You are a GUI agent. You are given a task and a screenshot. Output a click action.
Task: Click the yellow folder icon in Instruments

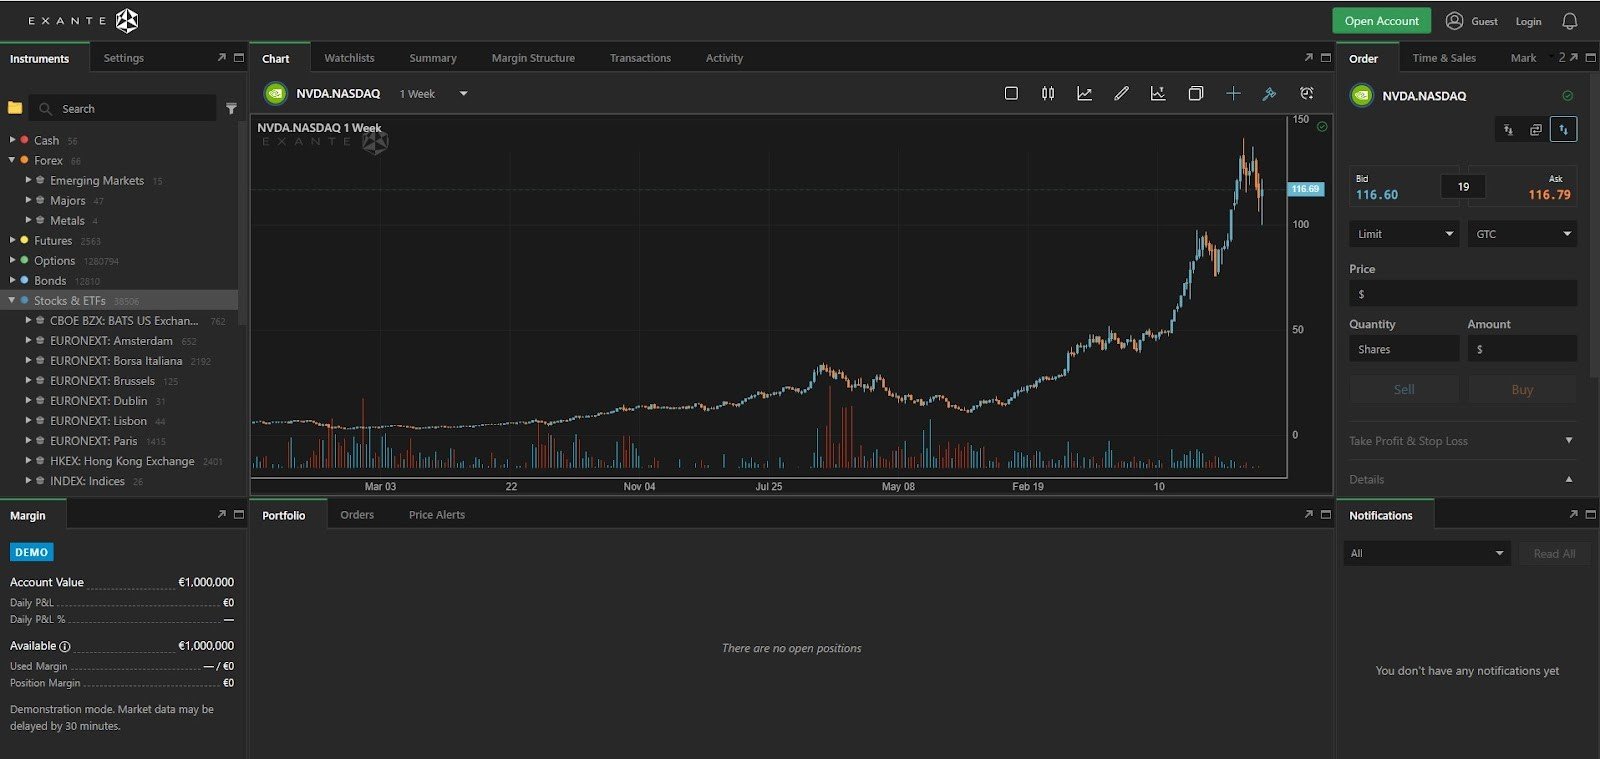(x=15, y=108)
